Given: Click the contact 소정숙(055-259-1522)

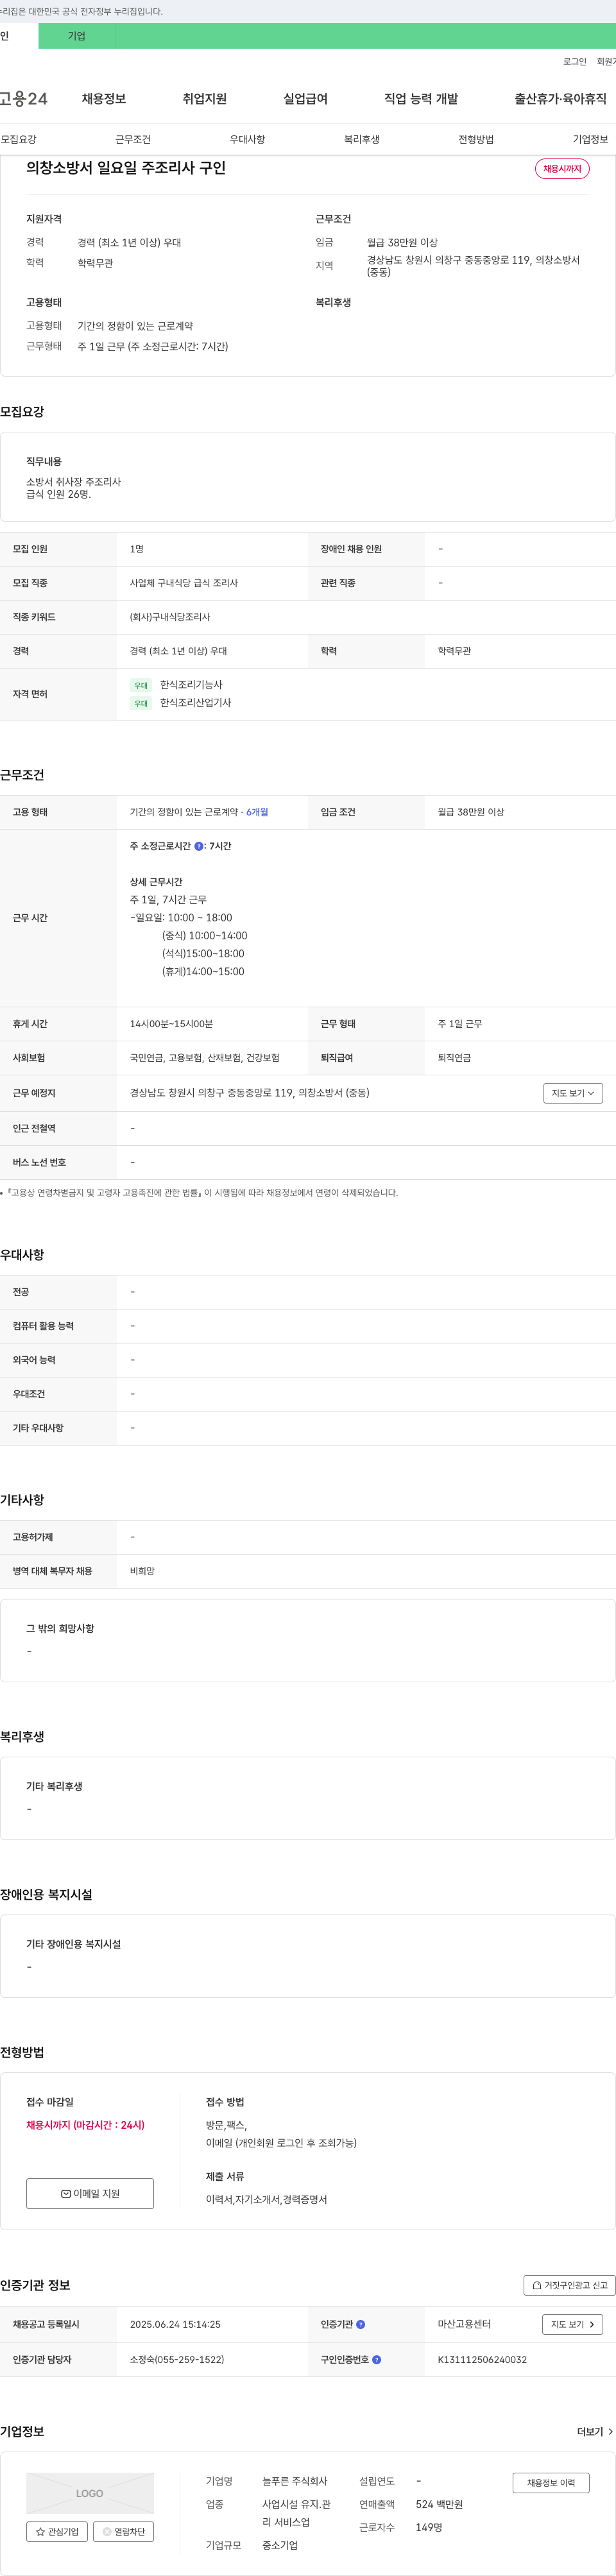Looking at the screenshot, I should [177, 2359].
